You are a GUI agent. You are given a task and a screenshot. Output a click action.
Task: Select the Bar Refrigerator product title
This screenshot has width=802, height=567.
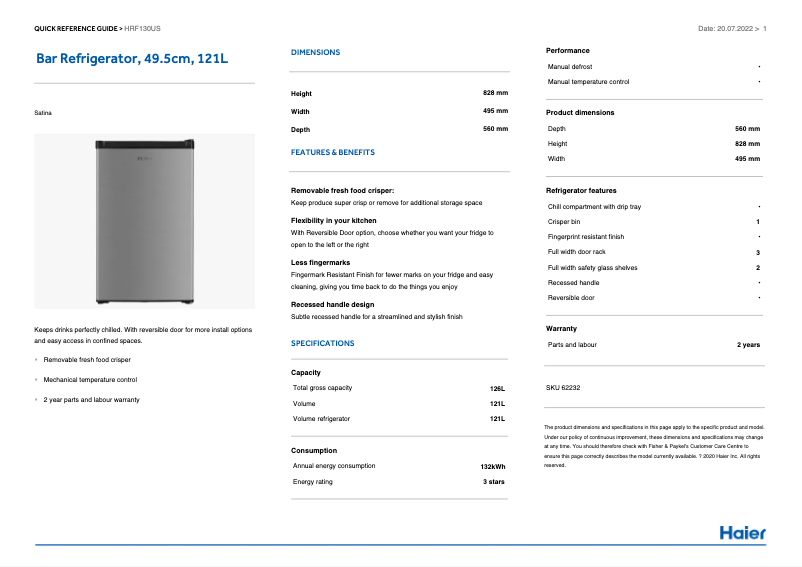point(132,60)
